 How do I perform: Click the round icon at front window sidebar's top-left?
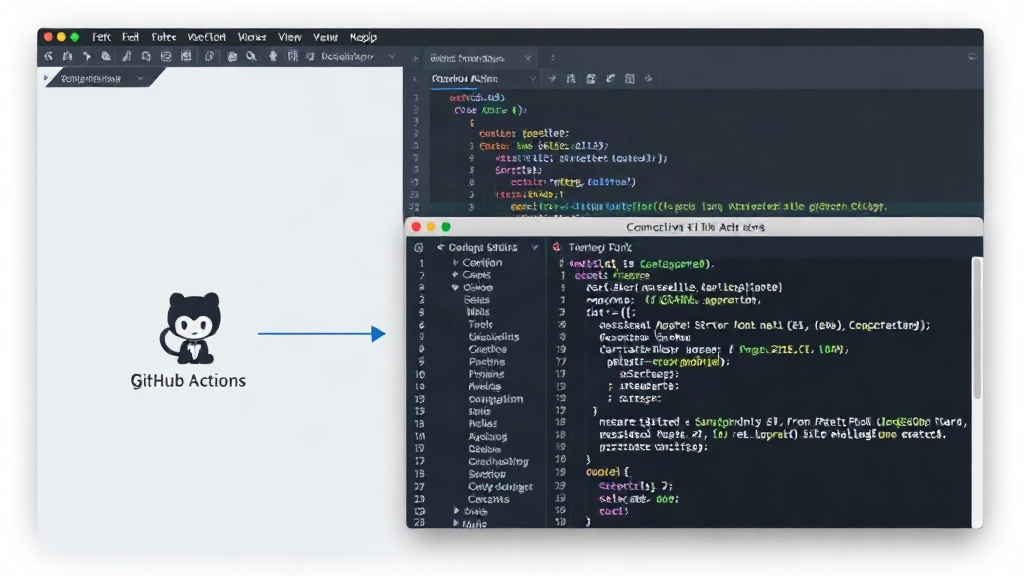[419, 248]
